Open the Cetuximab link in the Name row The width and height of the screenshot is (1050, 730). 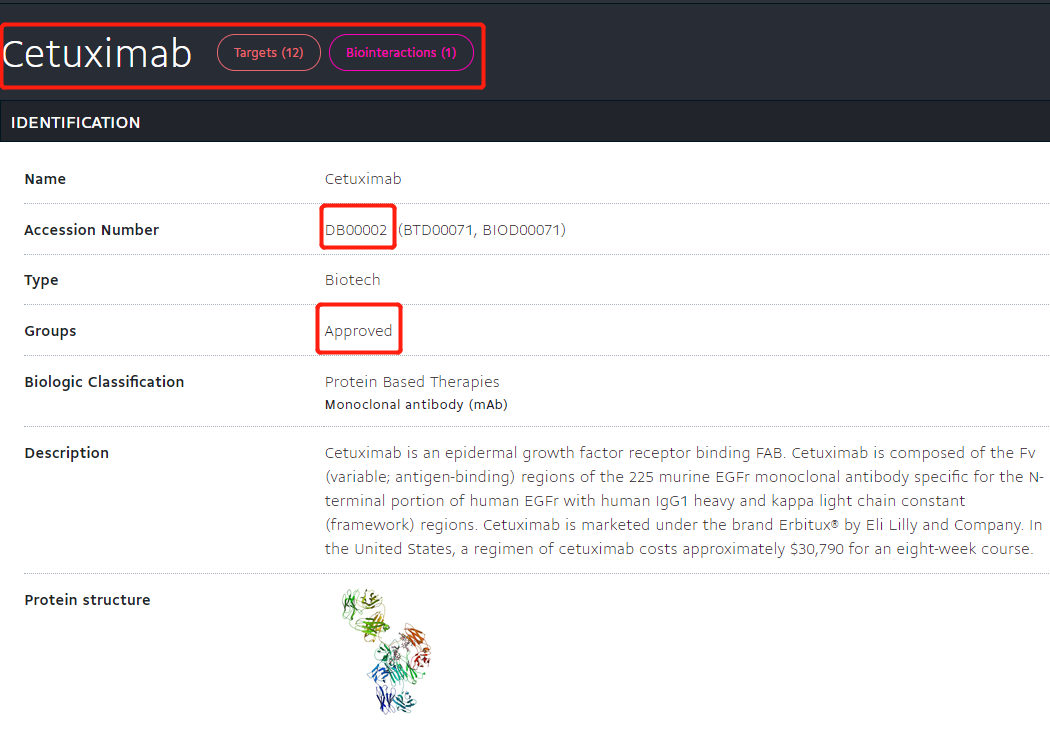click(x=362, y=178)
